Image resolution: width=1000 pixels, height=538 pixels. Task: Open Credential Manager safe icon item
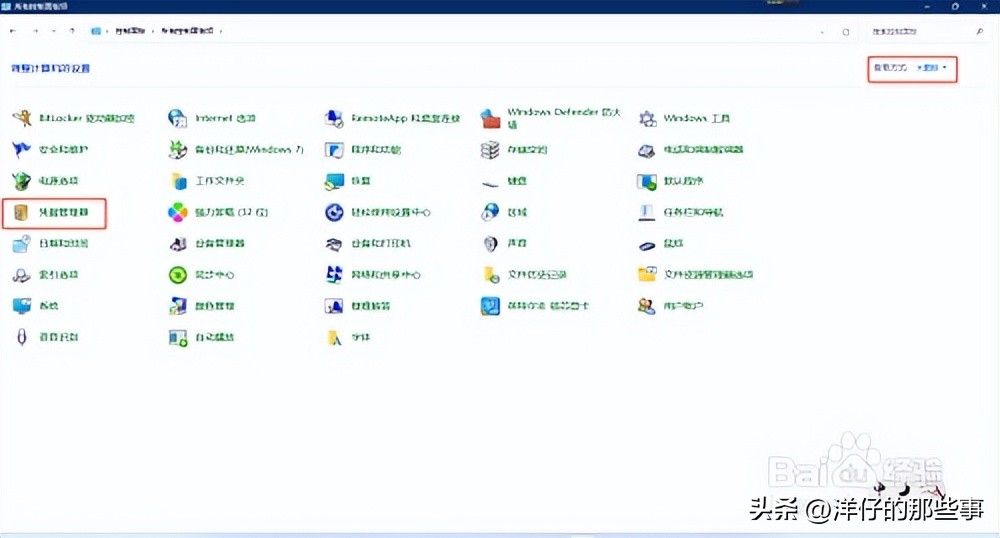click(x=54, y=212)
